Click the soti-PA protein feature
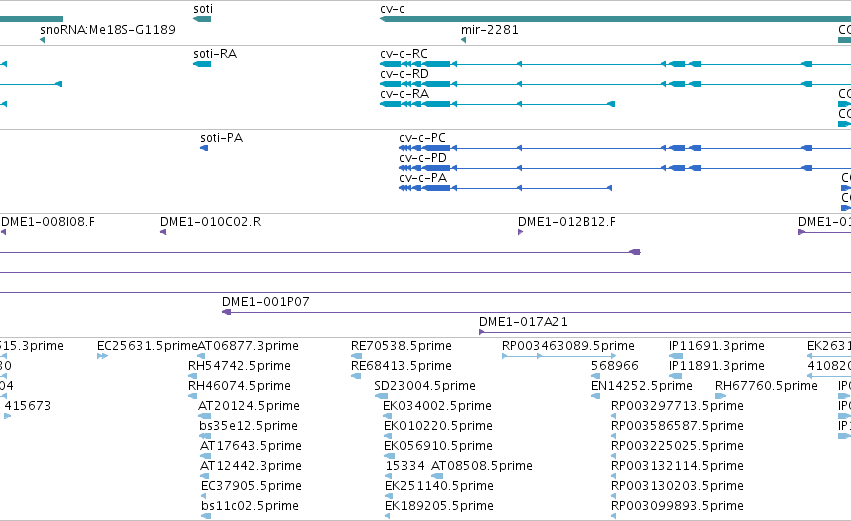Screen dimensions: 851x521 point(204,148)
